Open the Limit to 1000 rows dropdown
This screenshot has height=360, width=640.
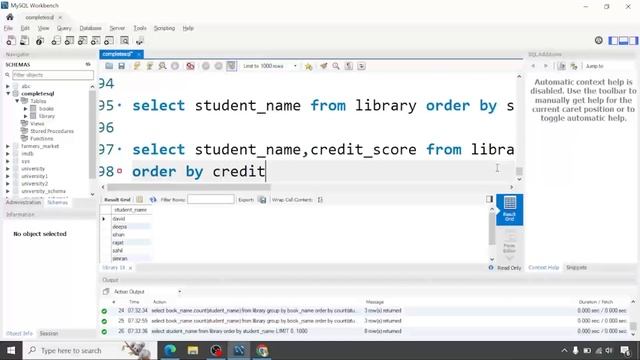coord(270,66)
